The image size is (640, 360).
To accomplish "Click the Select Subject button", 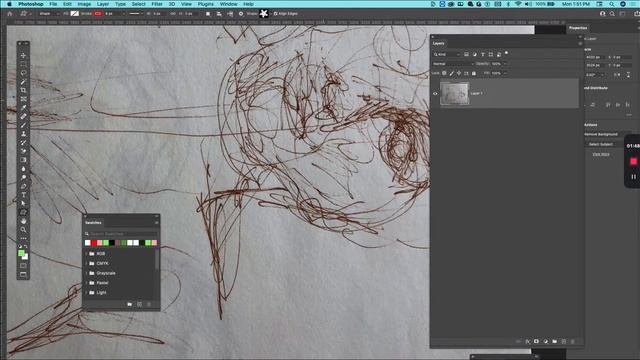I will point(600,144).
